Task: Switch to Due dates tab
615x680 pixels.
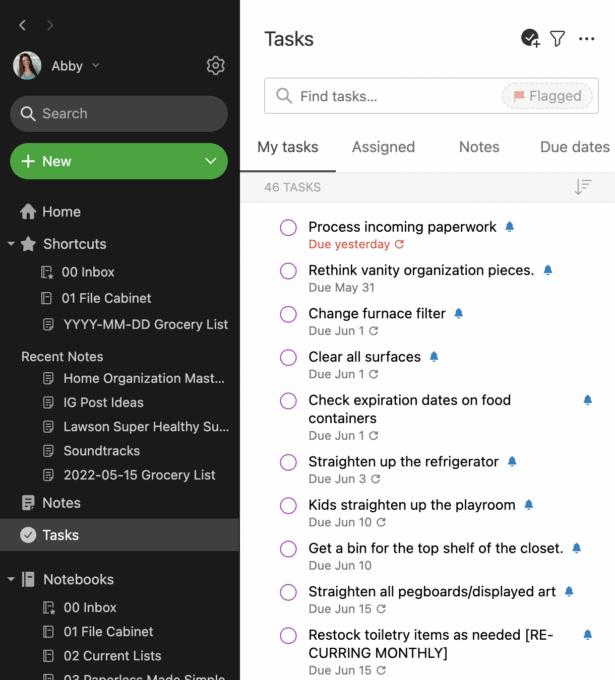Action: pyautogui.click(x=575, y=147)
